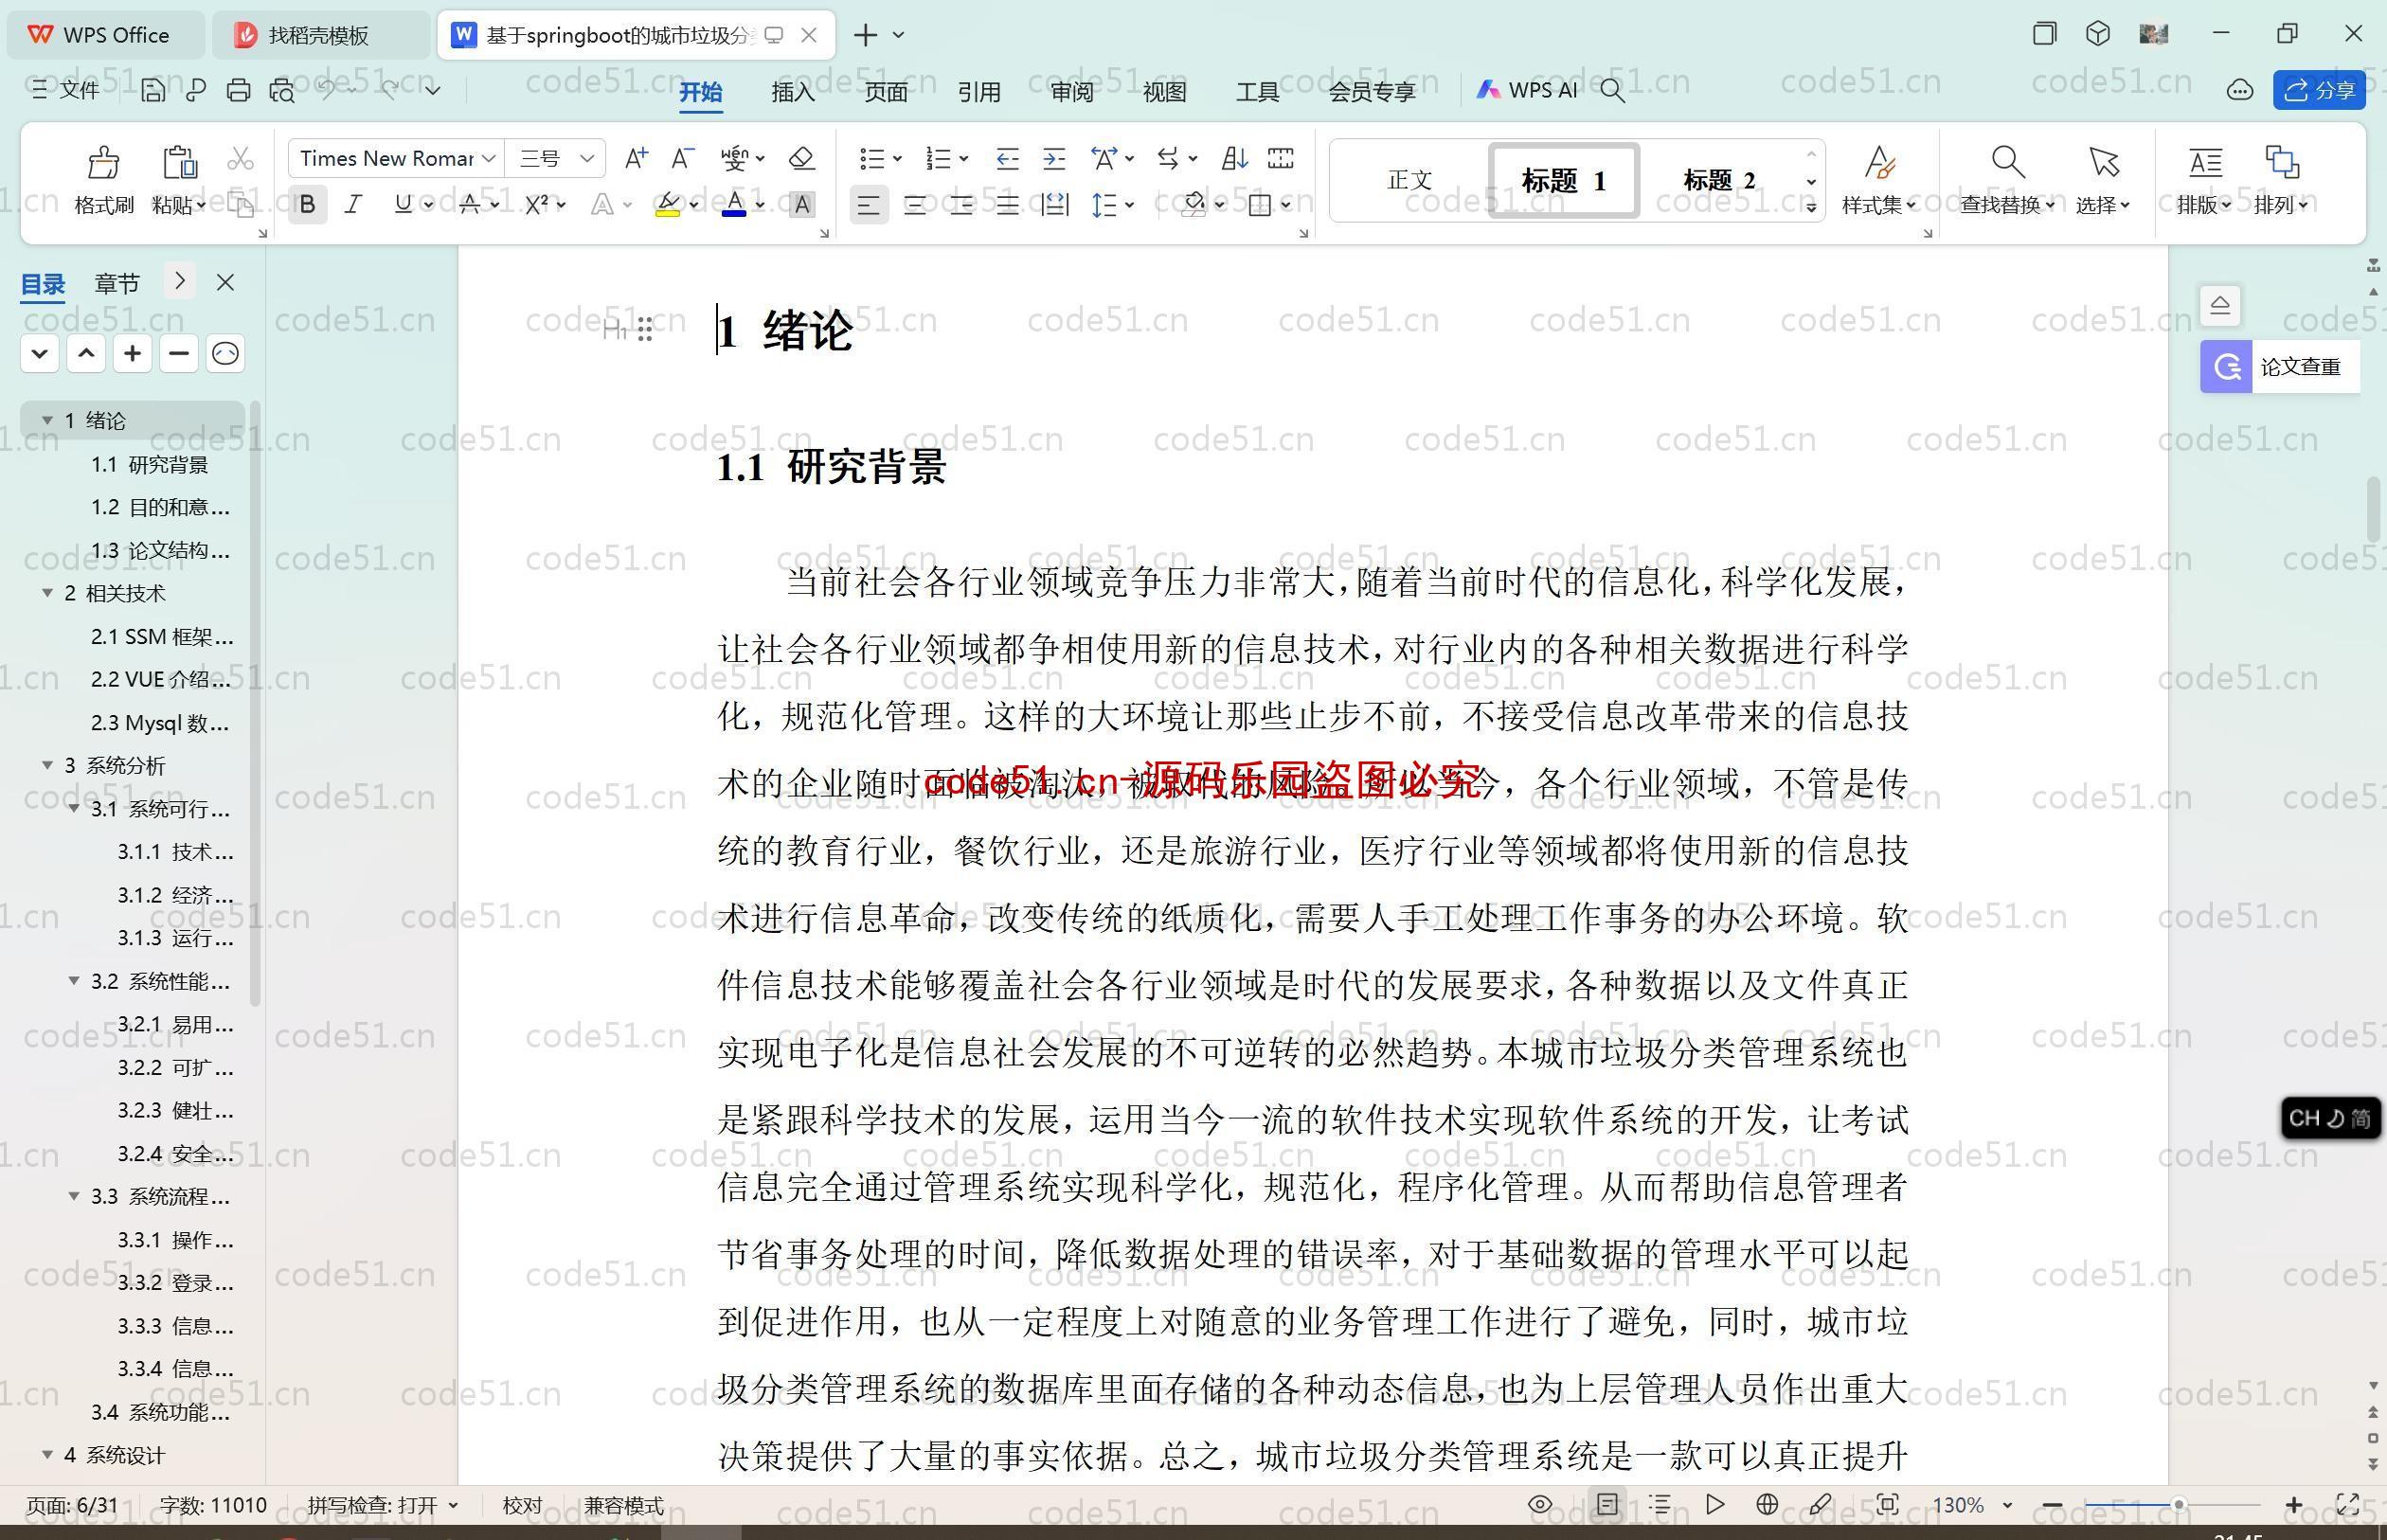The width and height of the screenshot is (2387, 1540).
Task: Switch to the 章节 navigation pane tab
Action: pyautogui.click(x=117, y=283)
